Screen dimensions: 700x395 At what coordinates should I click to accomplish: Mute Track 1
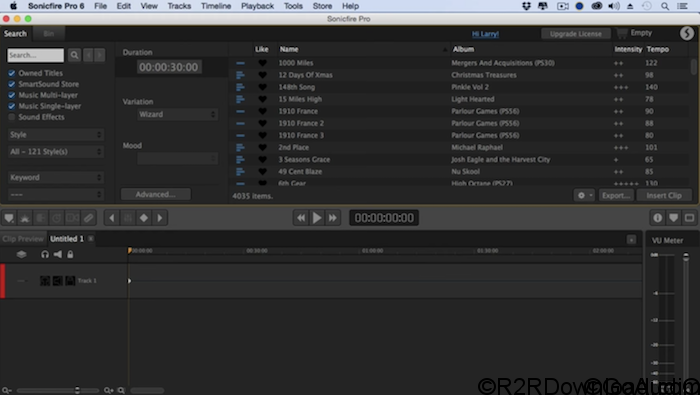58,281
